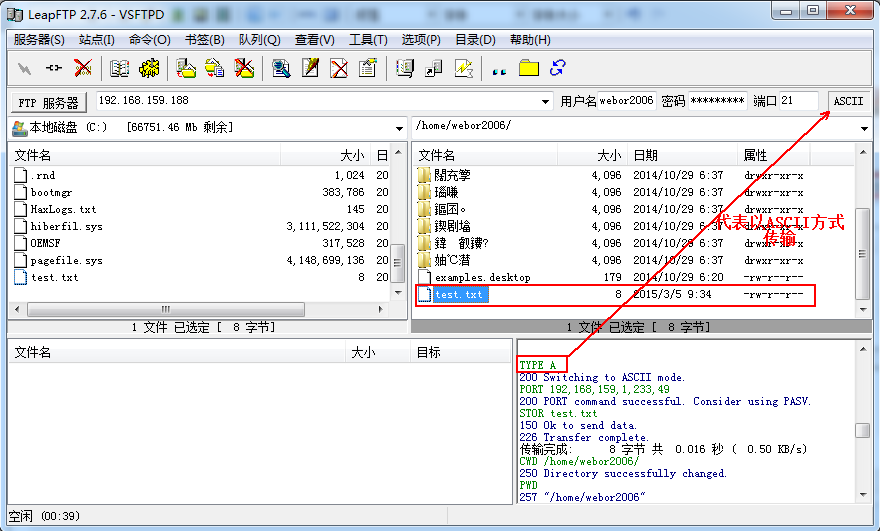This screenshot has width=880, height=531.
Task: Click the download files folder icon
Action: (186, 68)
